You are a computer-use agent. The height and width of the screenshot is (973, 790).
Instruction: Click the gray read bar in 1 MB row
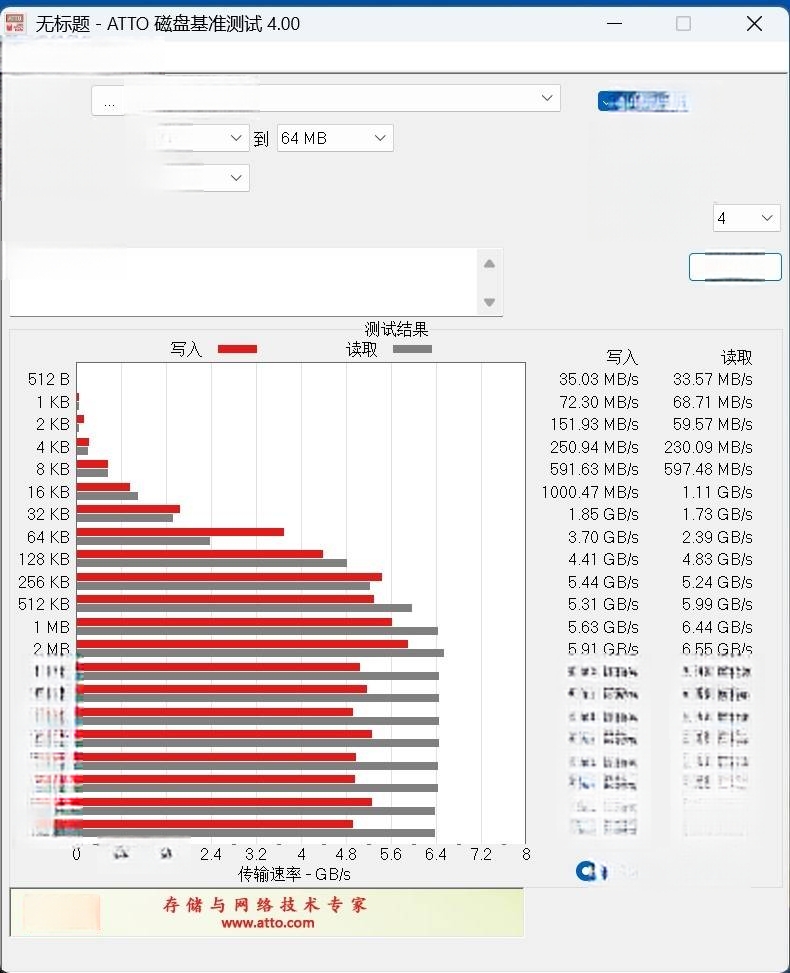coord(257,631)
